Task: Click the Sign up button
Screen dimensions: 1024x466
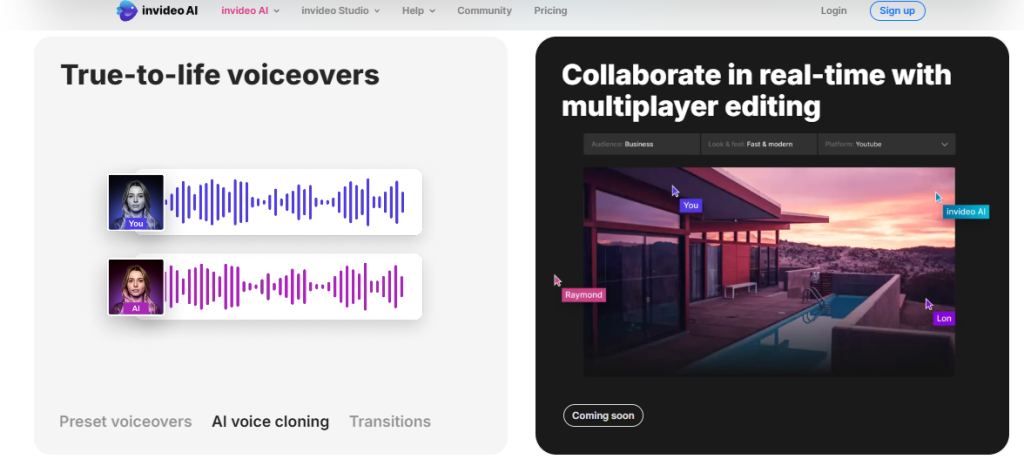Action: pos(897,10)
